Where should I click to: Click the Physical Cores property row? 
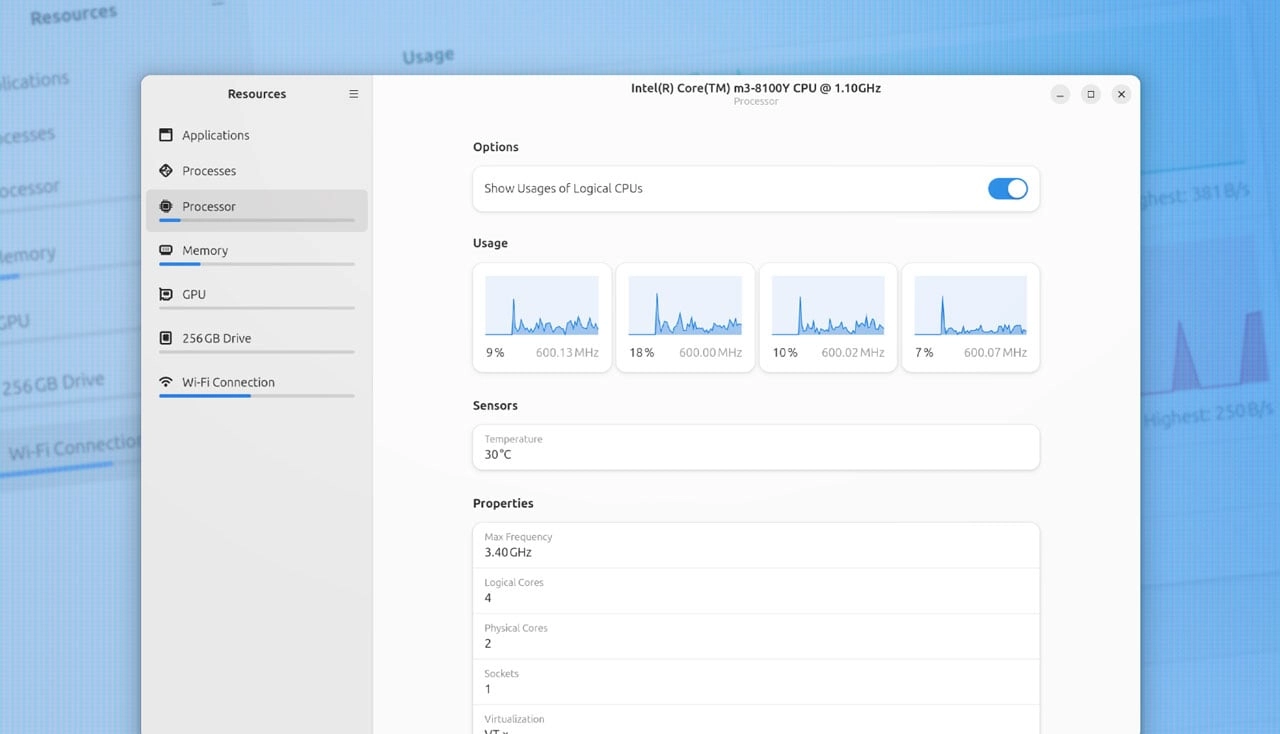tap(755, 636)
